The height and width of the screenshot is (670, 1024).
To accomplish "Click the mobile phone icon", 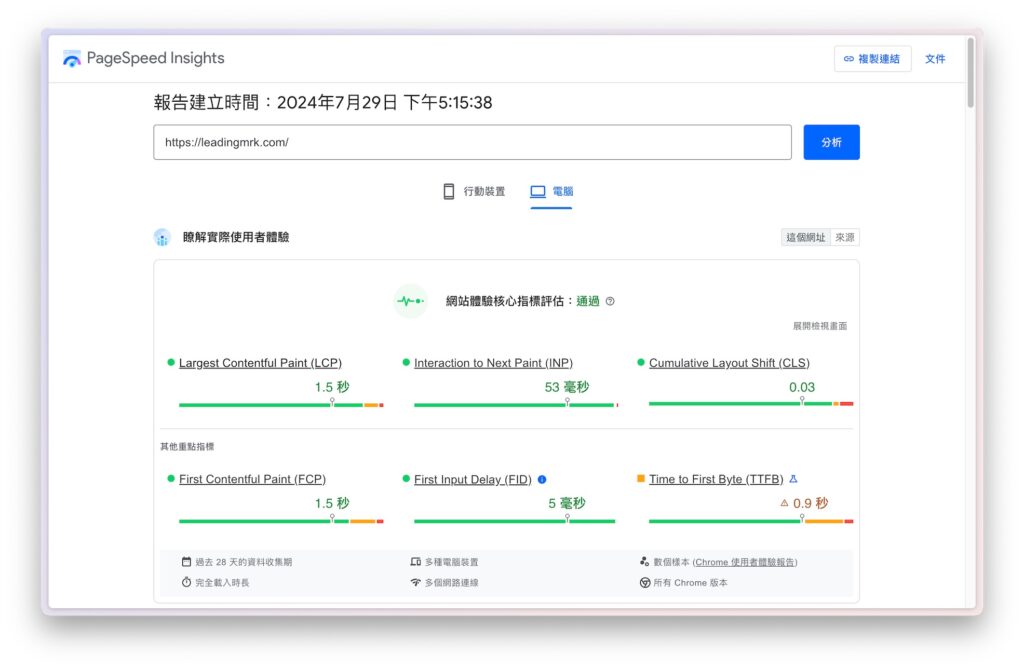I will 449,191.
